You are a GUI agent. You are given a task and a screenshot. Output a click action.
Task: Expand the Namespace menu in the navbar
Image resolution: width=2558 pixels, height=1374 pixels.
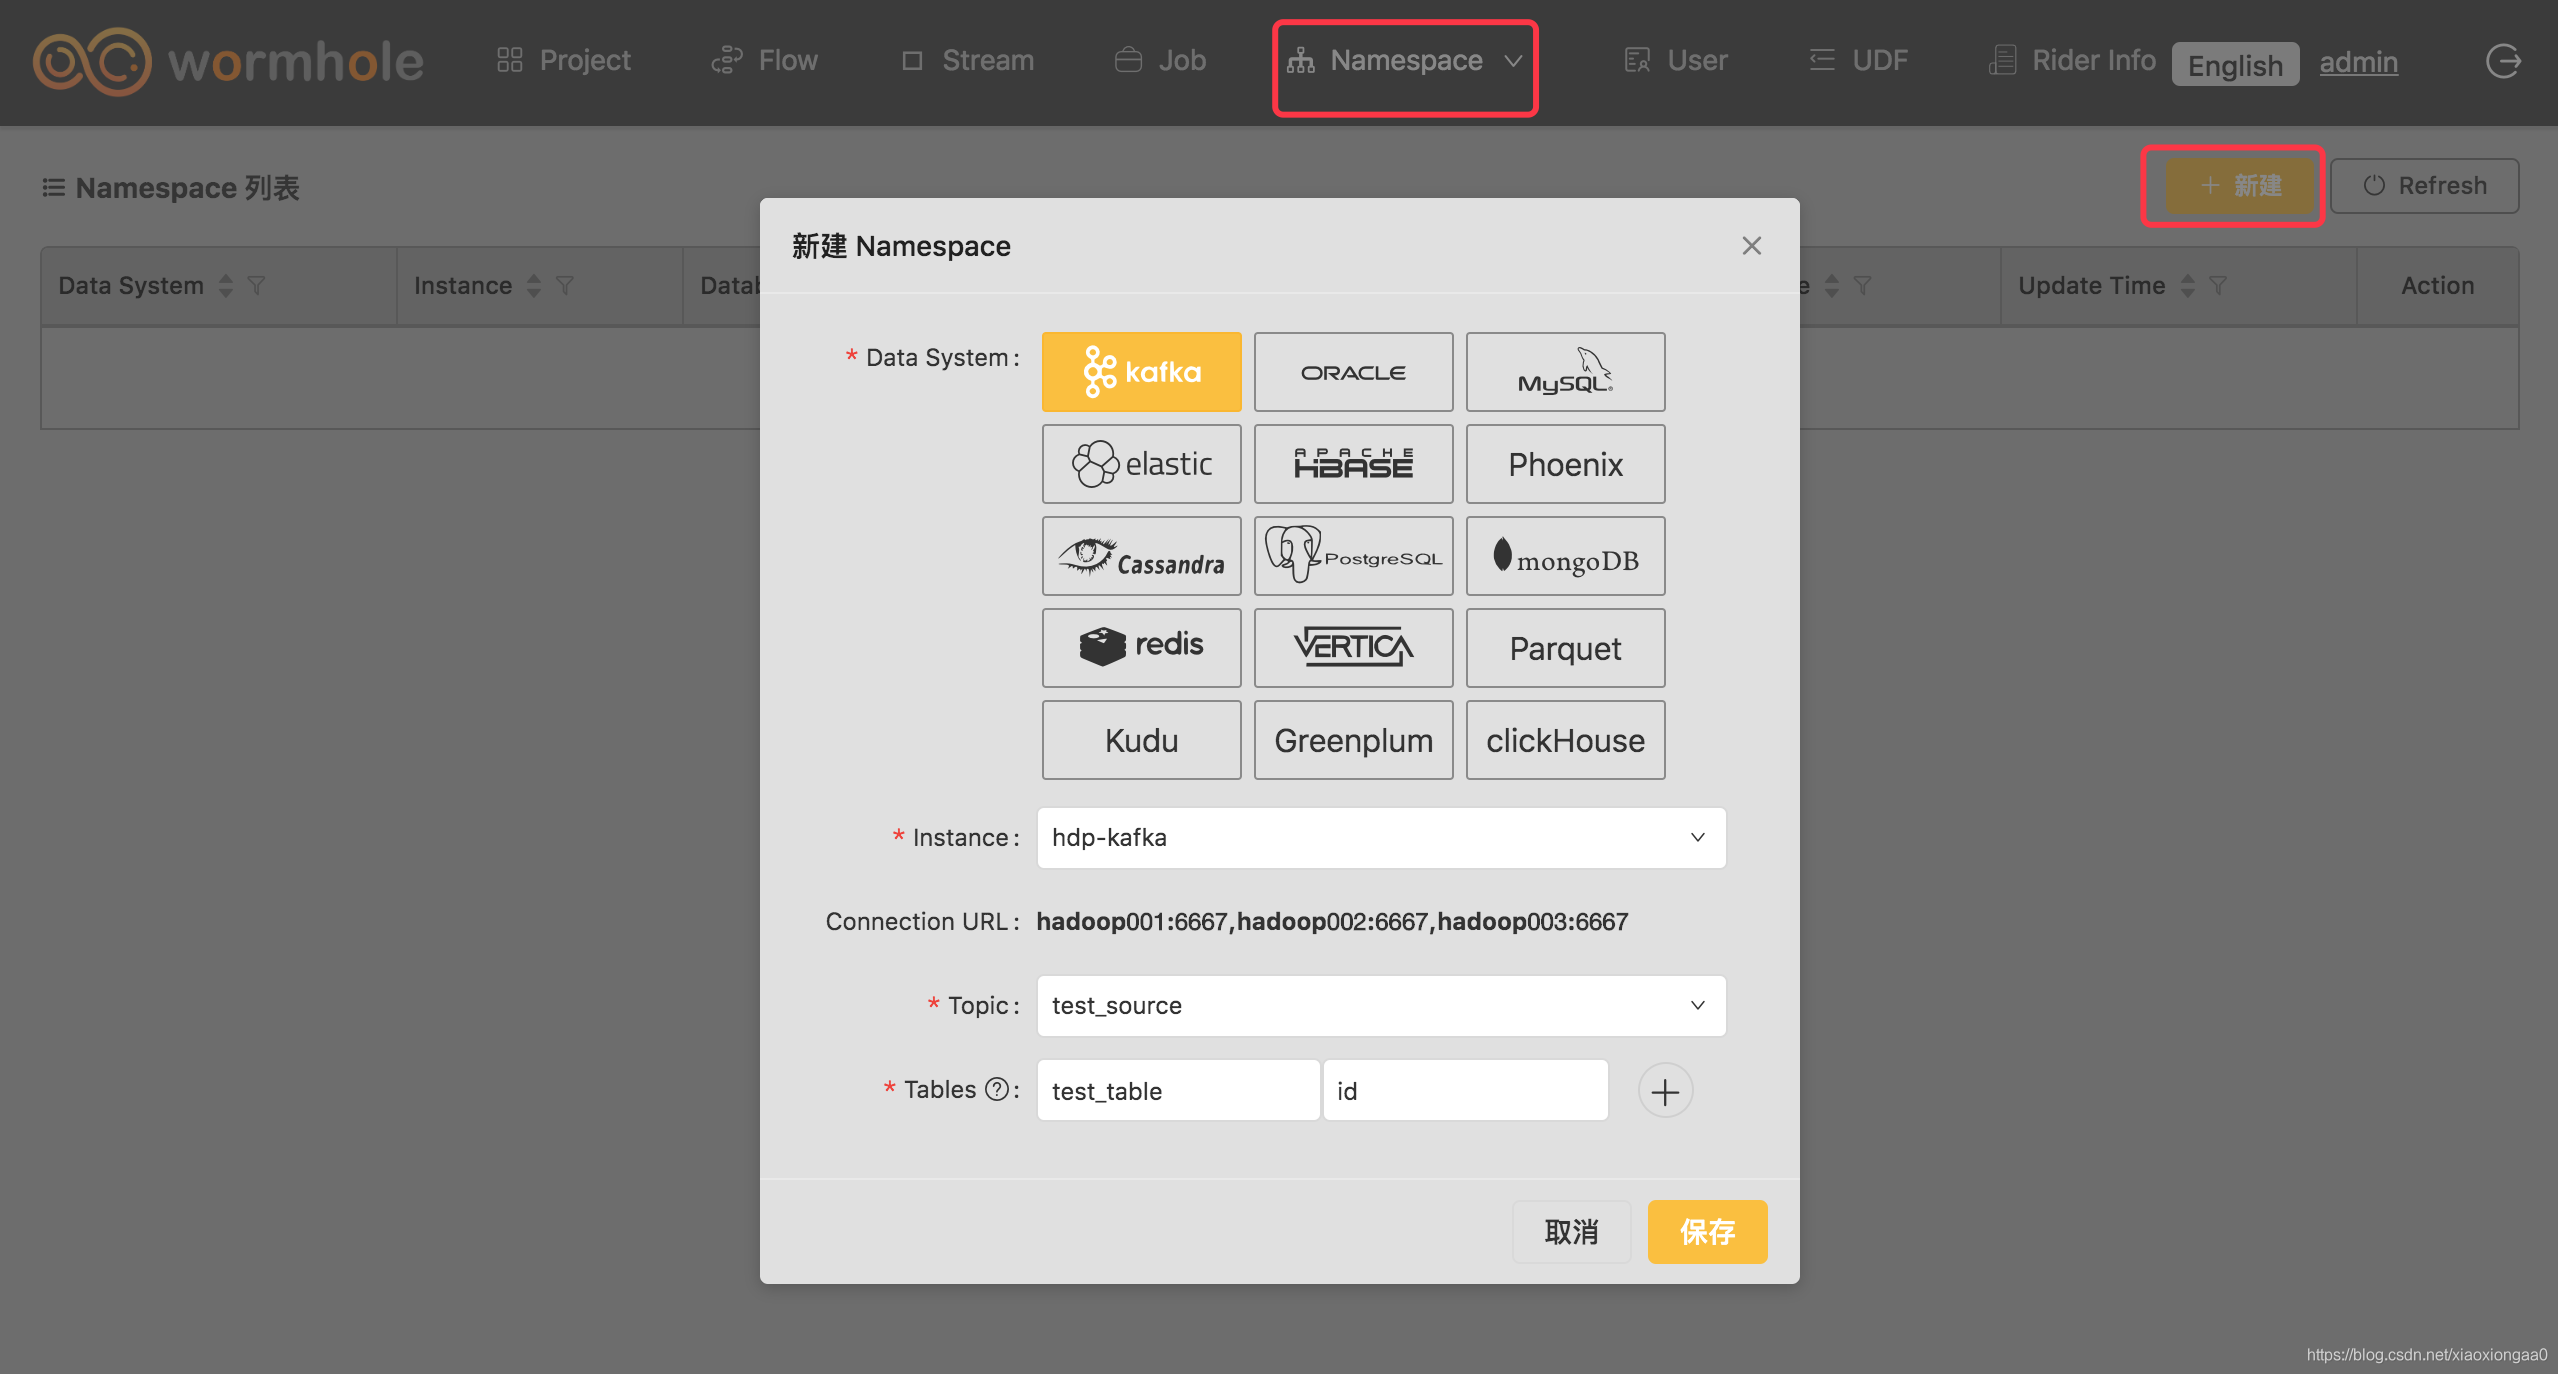click(x=1405, y=61)
